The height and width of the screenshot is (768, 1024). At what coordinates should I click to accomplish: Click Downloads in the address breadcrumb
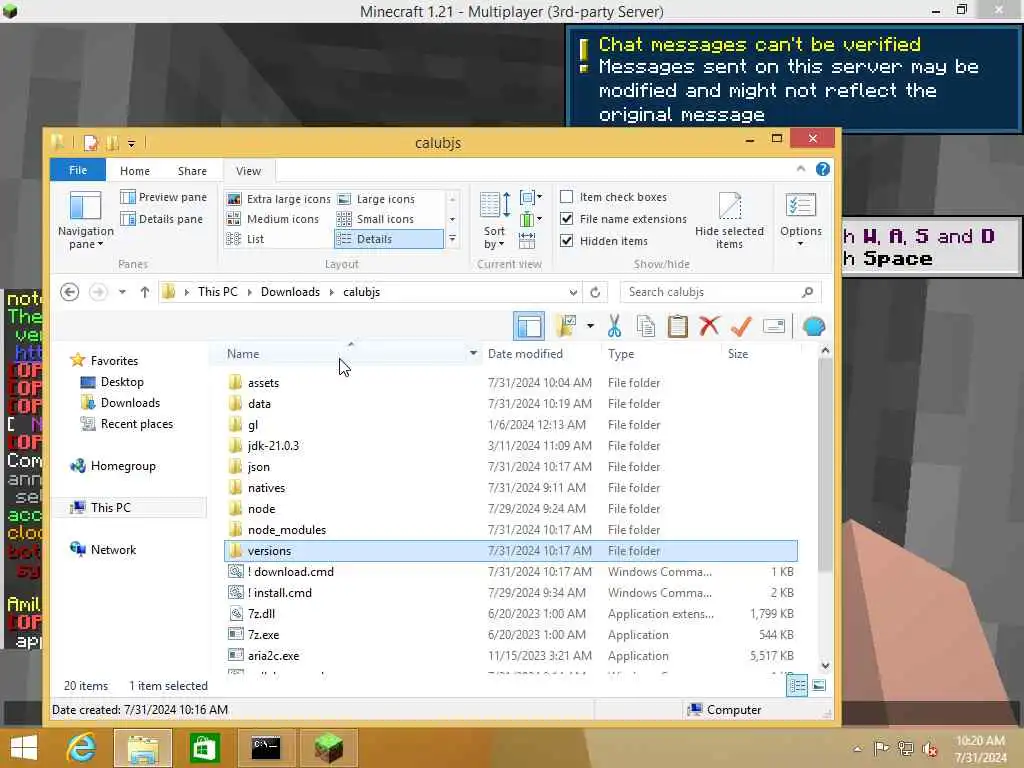click(290, 292)
